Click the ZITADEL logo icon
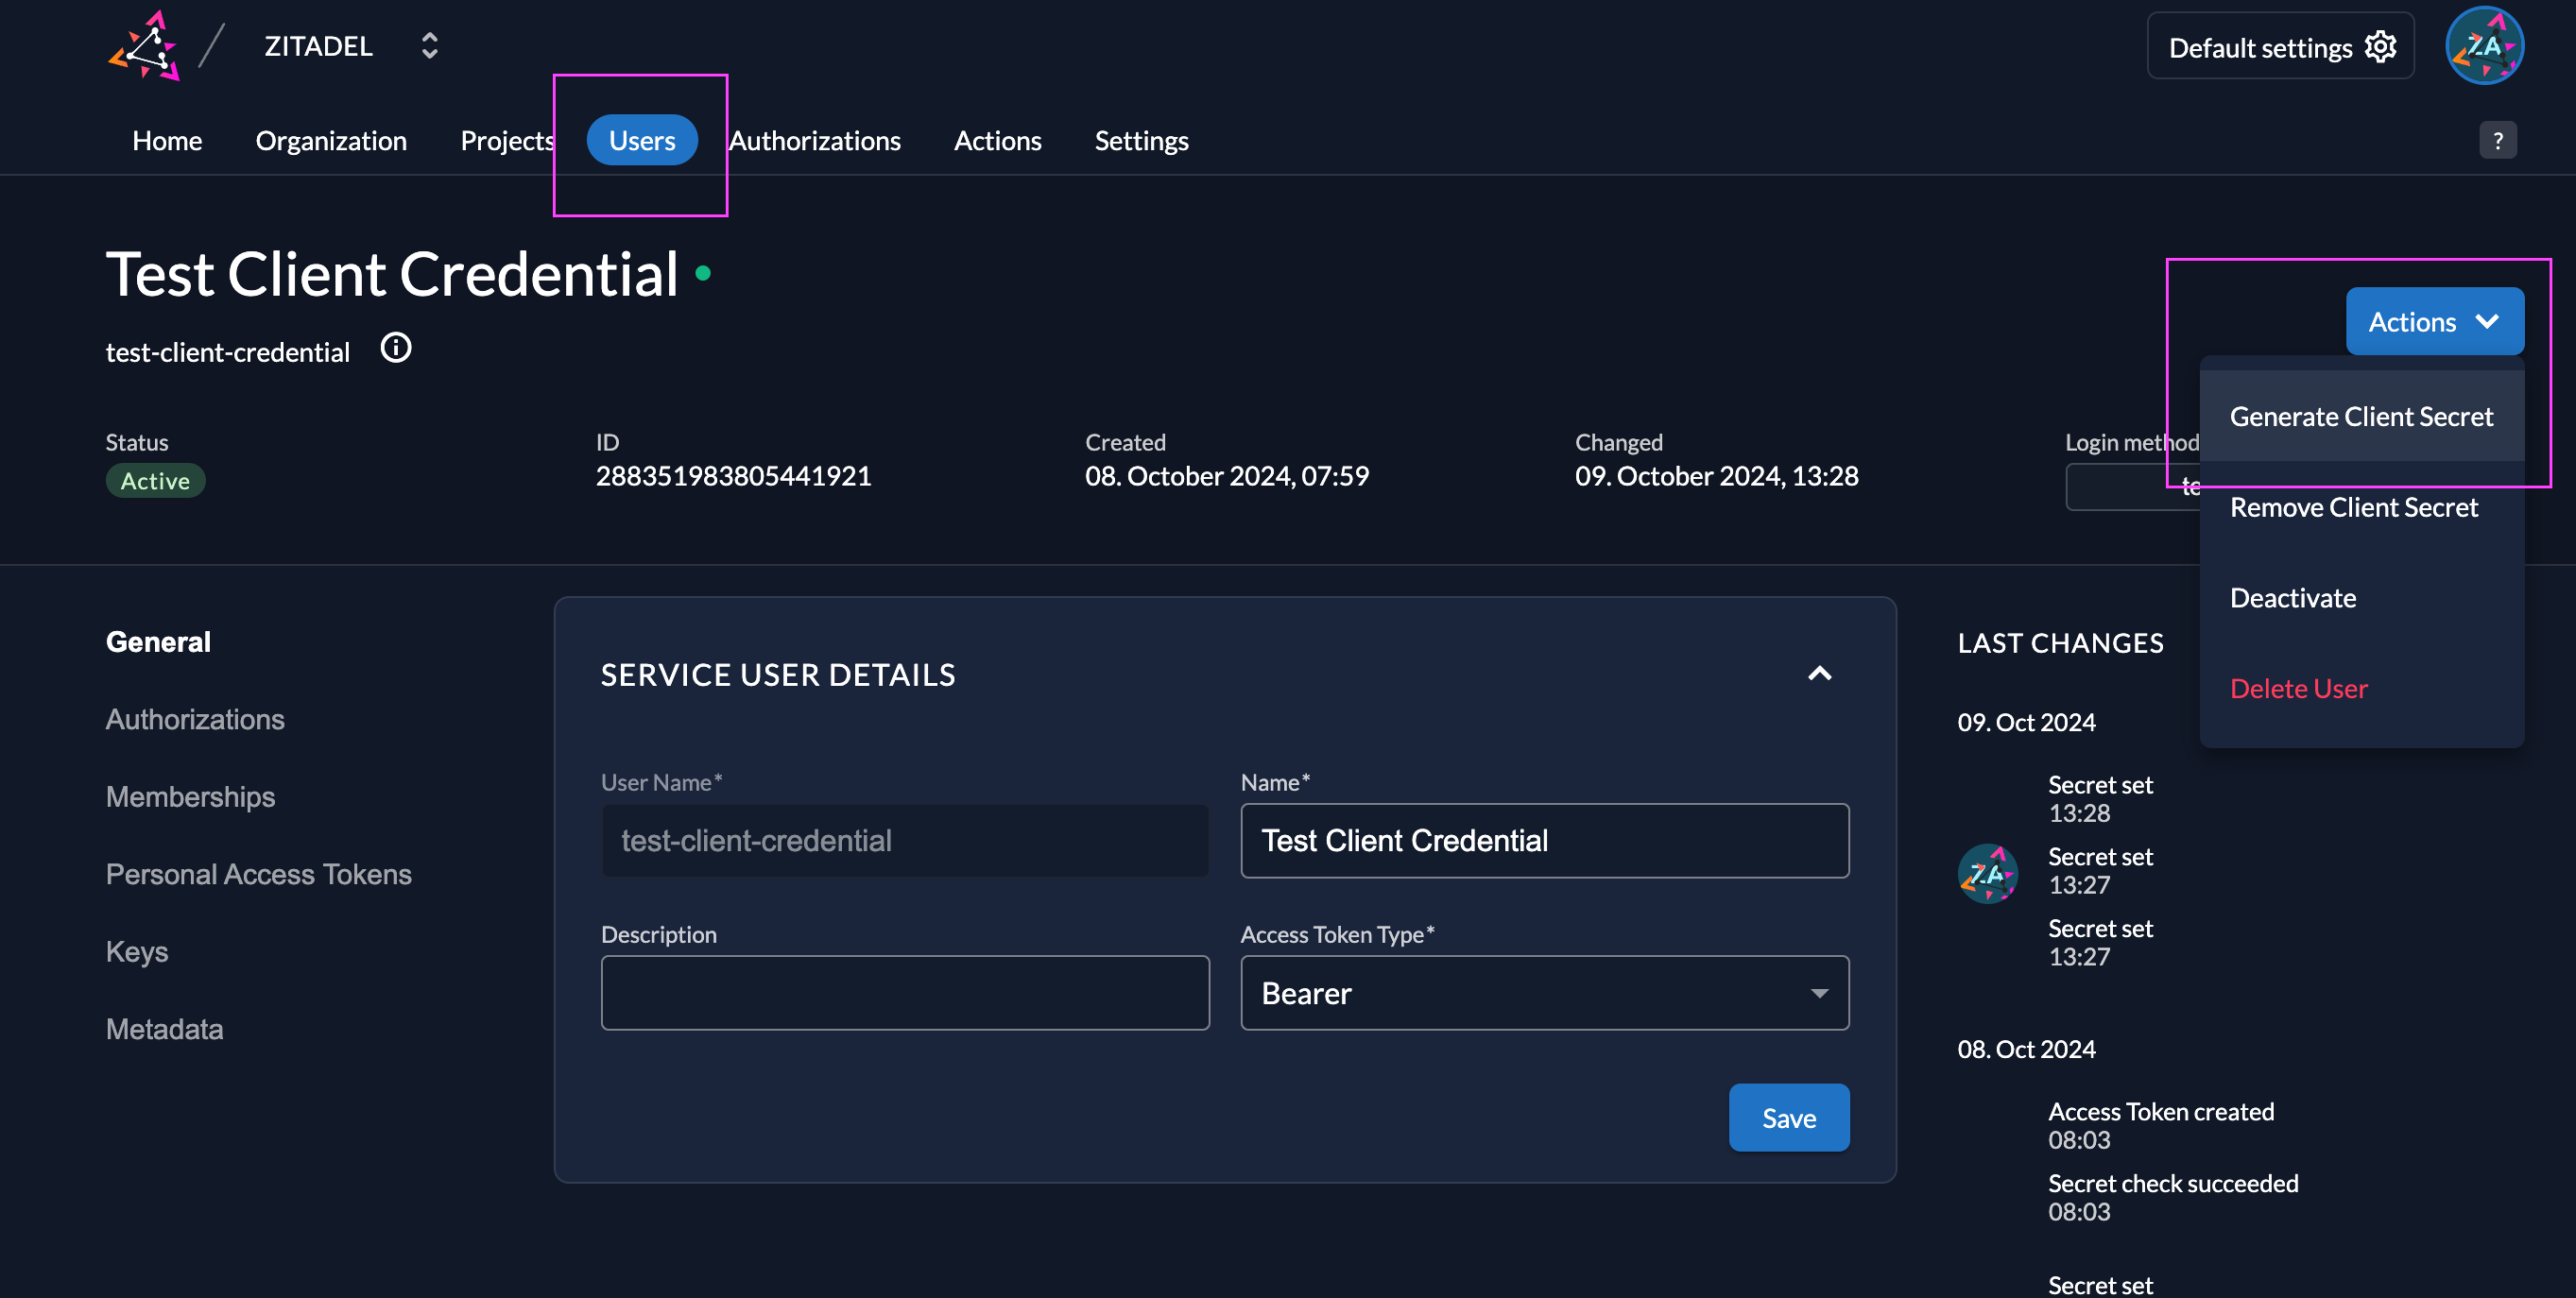The width and height of the screenshot is (2576, 1298). (145, 46)
